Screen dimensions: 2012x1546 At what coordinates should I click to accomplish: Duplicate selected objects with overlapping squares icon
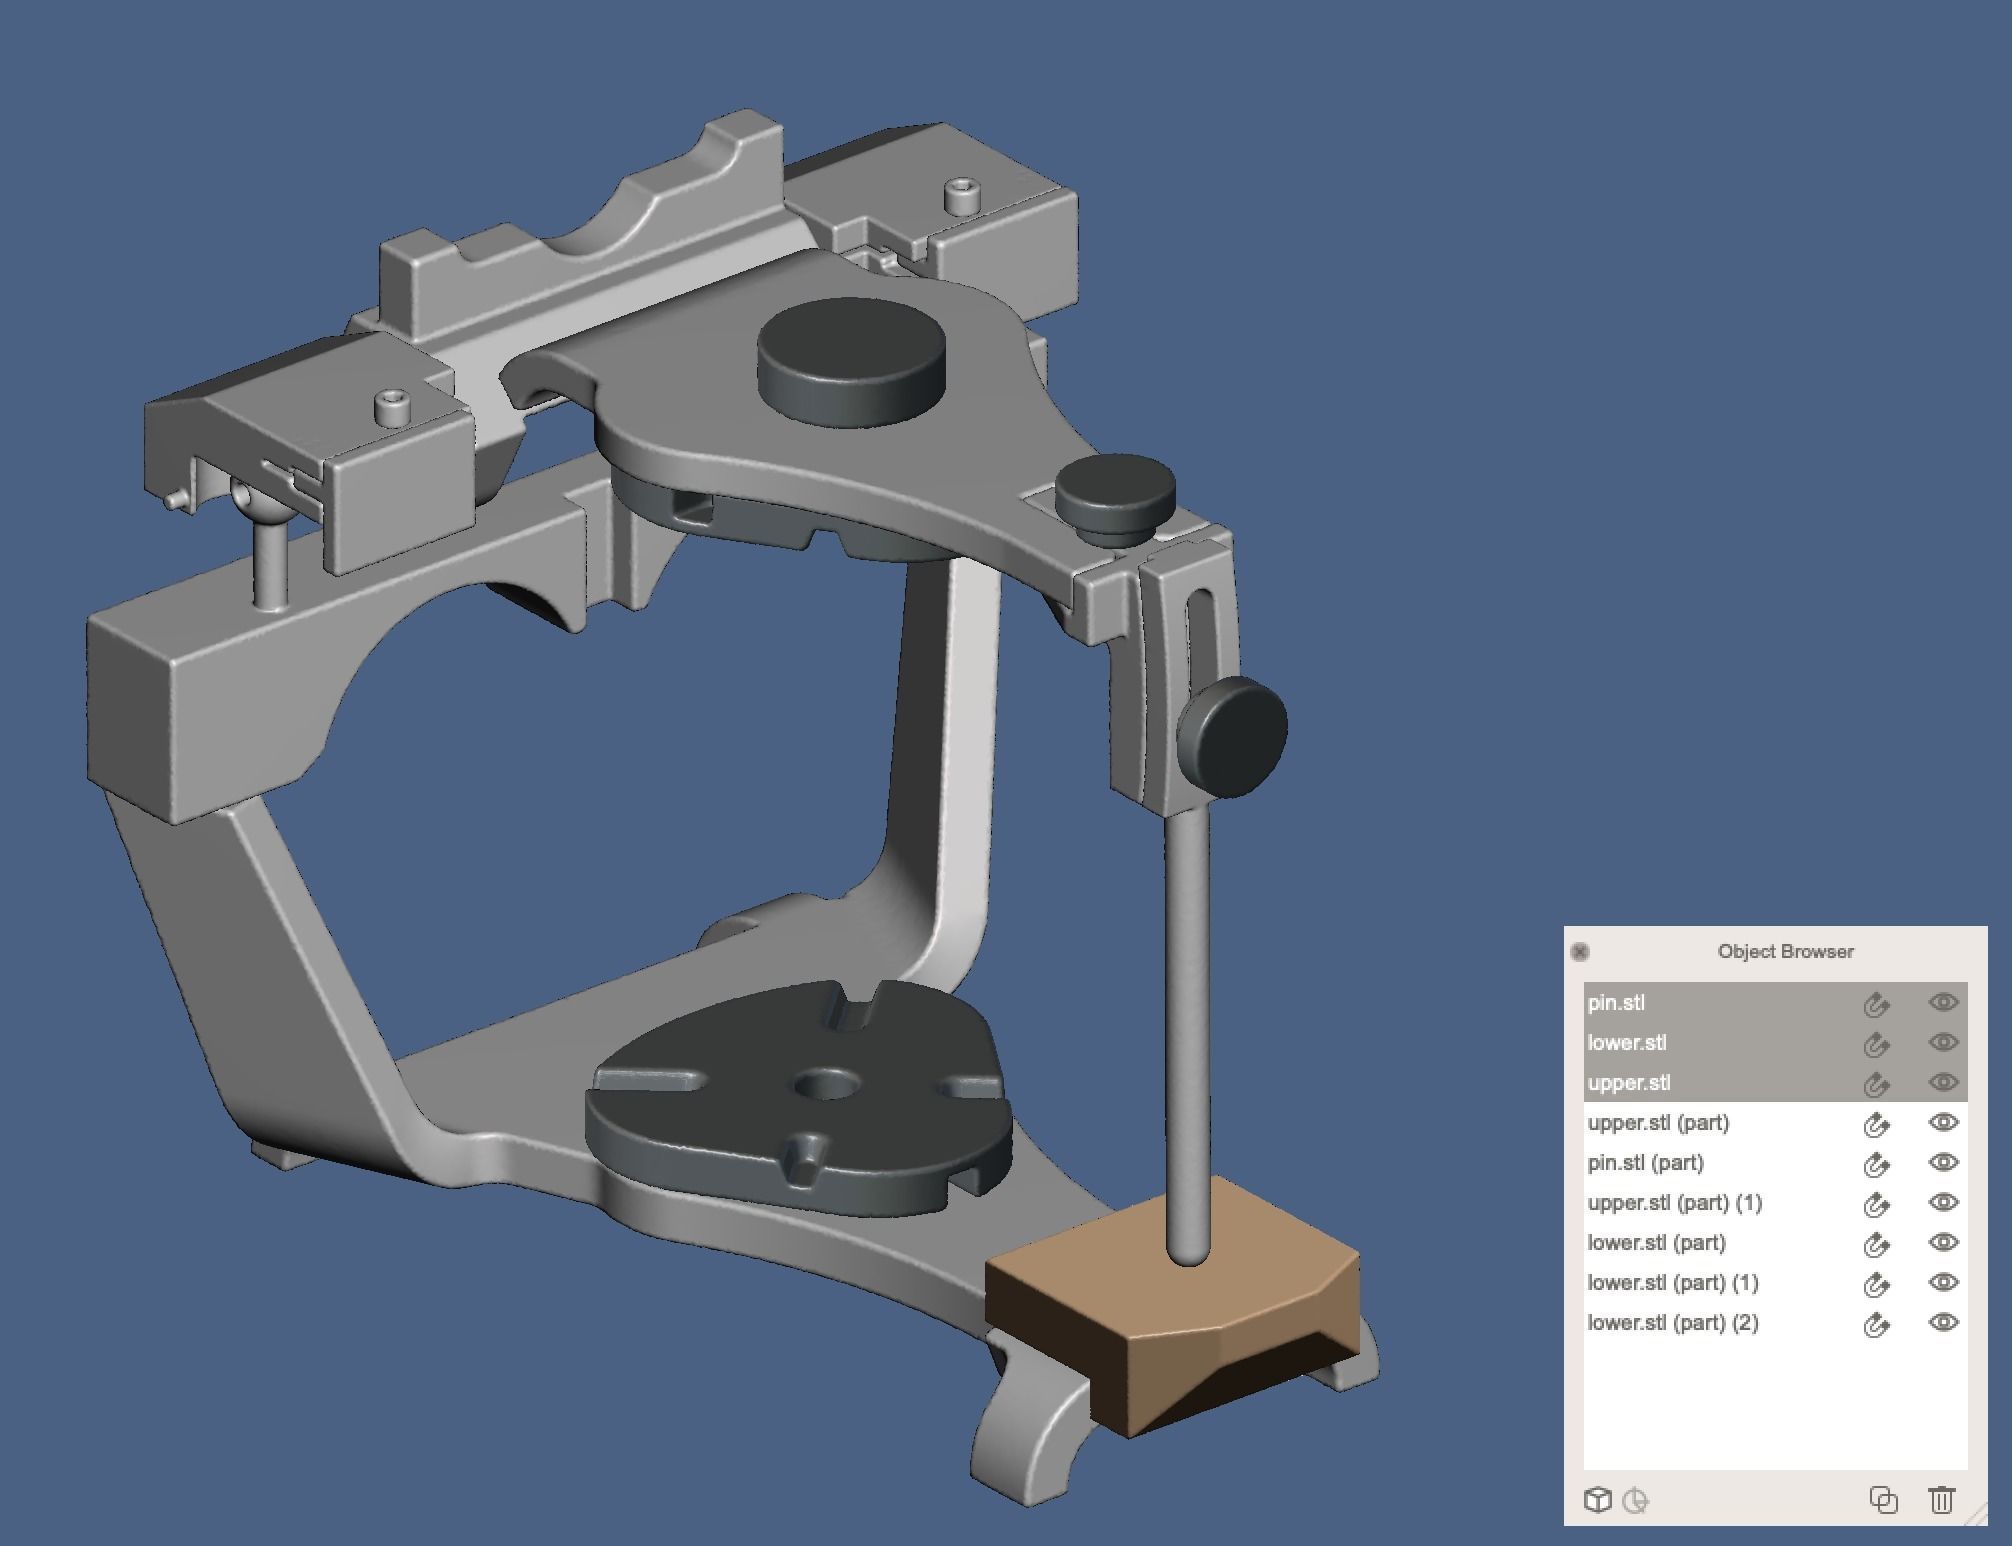1883,1500
